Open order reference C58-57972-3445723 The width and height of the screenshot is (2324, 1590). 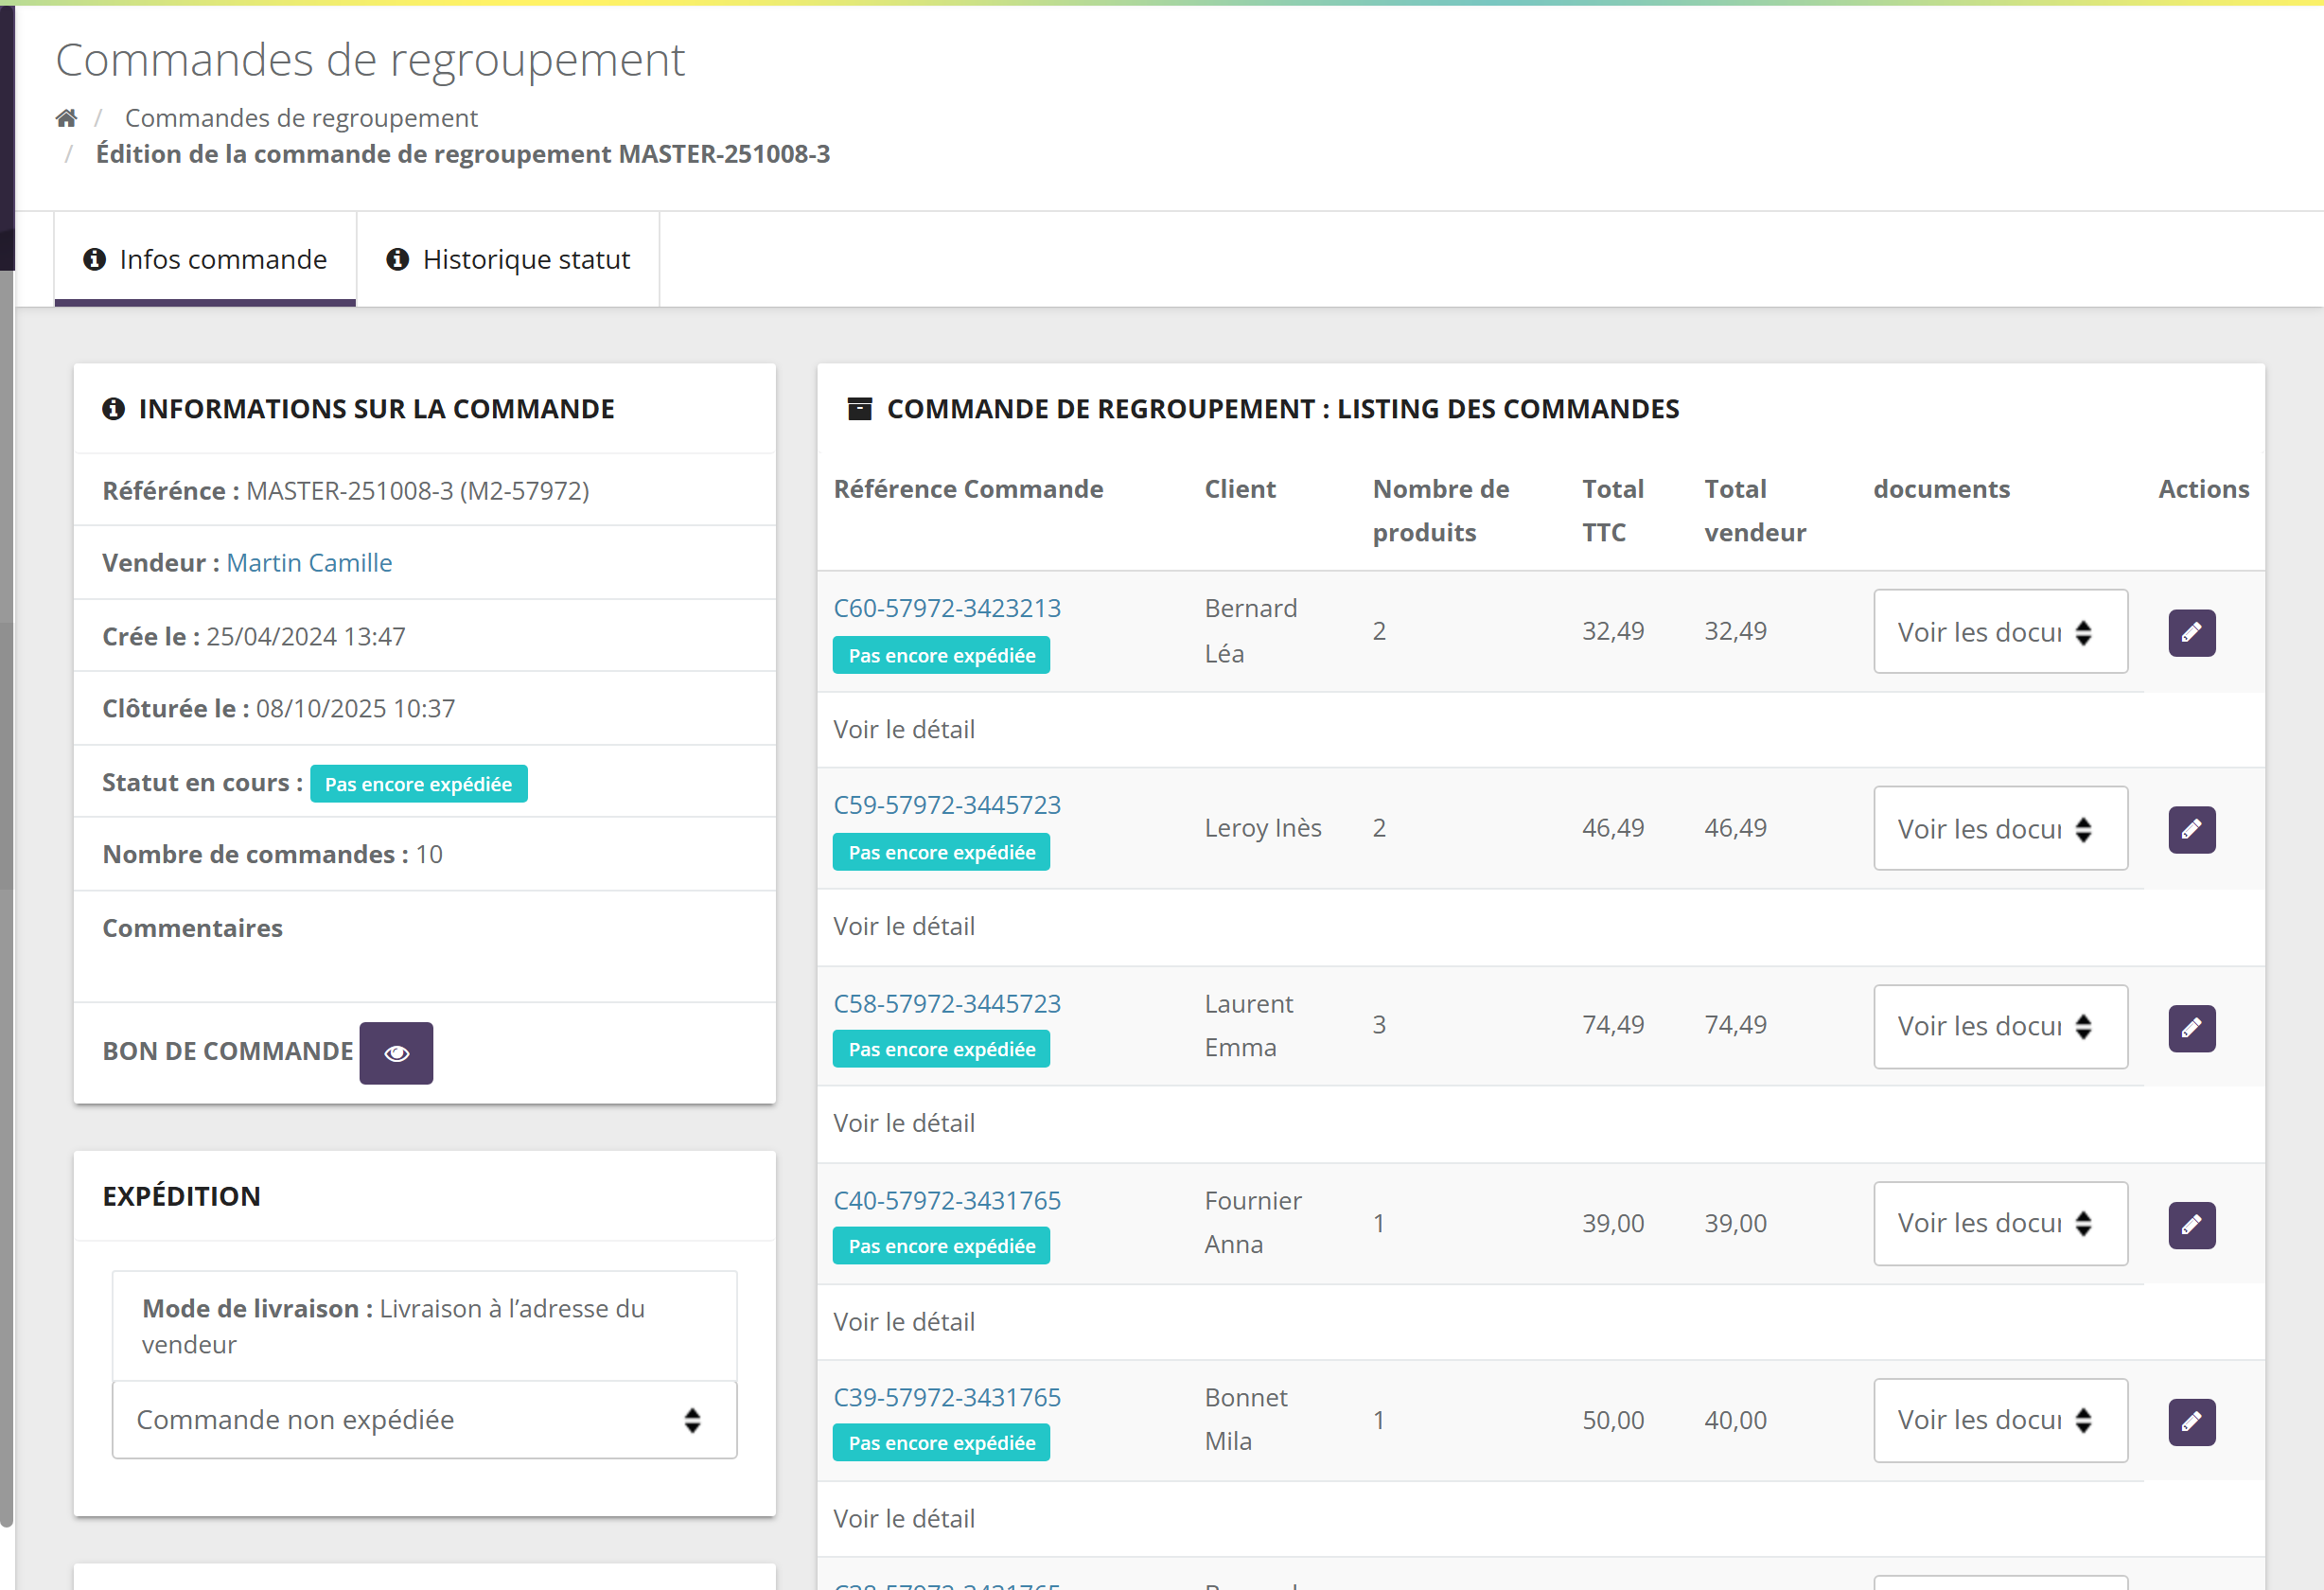tap(947, 1003)
